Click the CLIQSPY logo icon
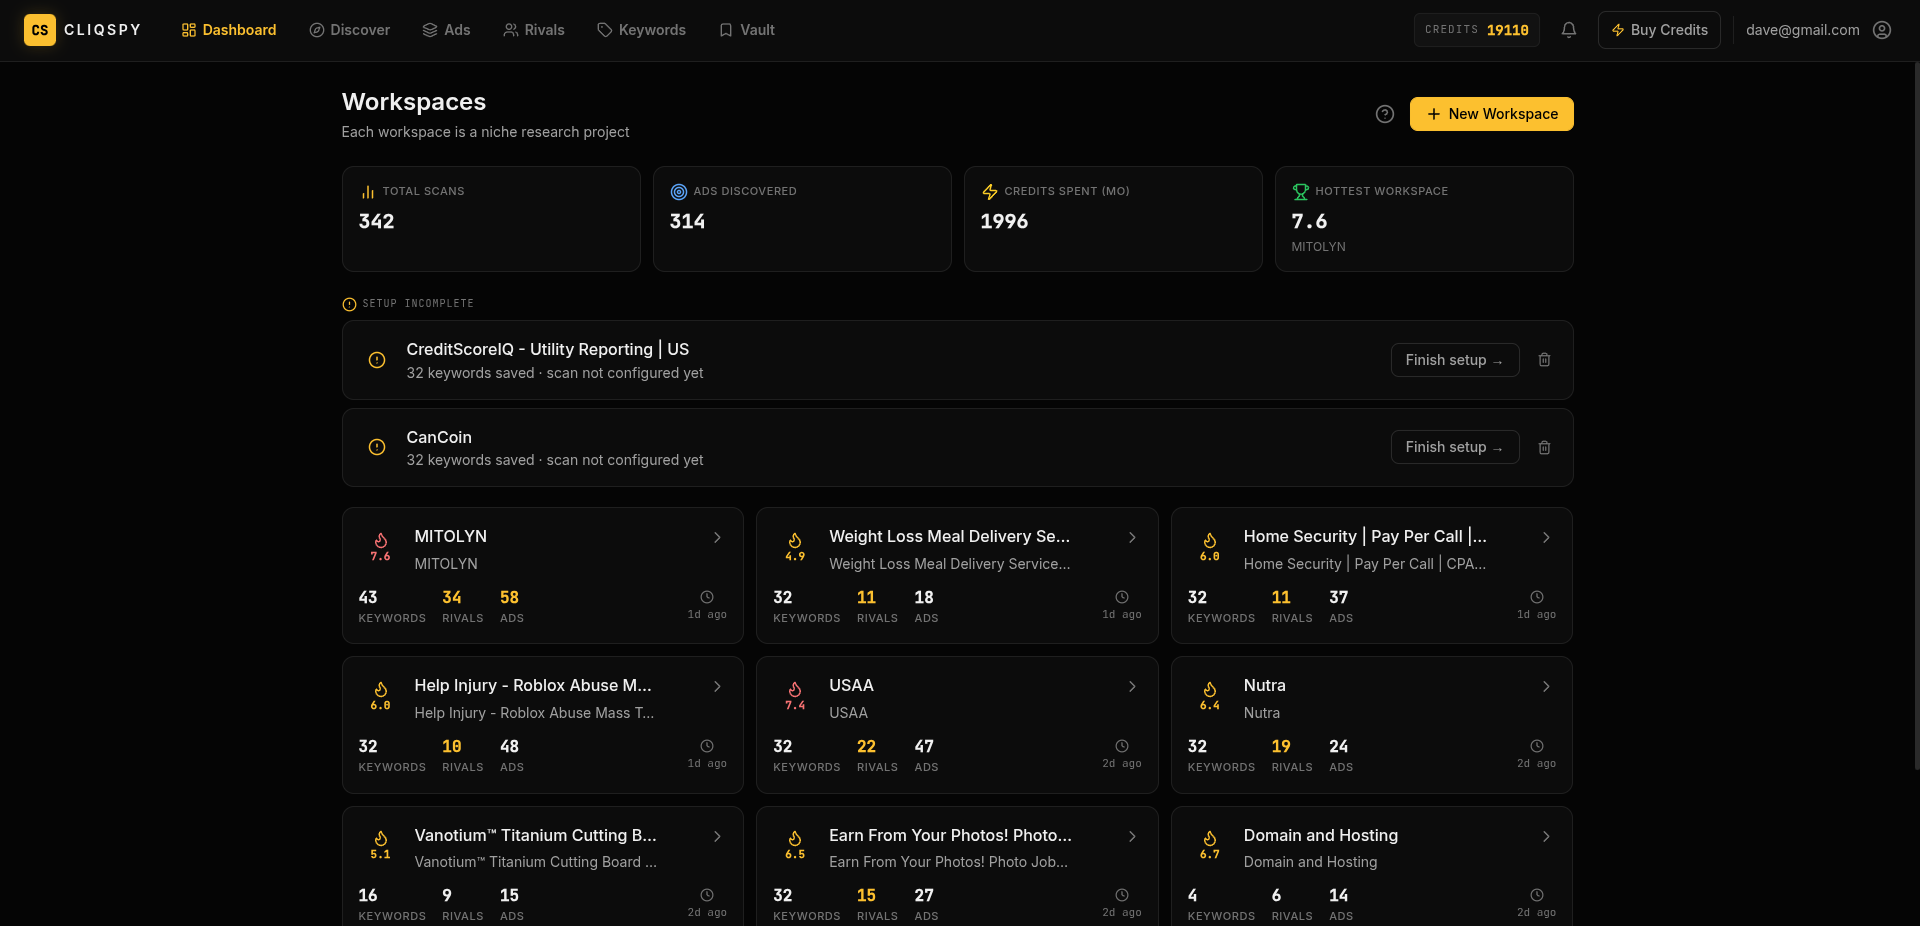This screenshot has width=1920, height=926. (40, 30)
